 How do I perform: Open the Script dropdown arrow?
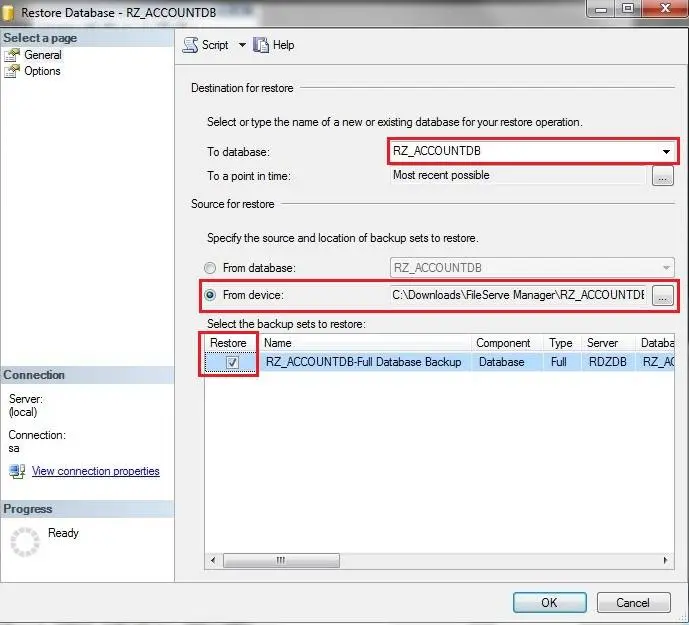point(242,45)
